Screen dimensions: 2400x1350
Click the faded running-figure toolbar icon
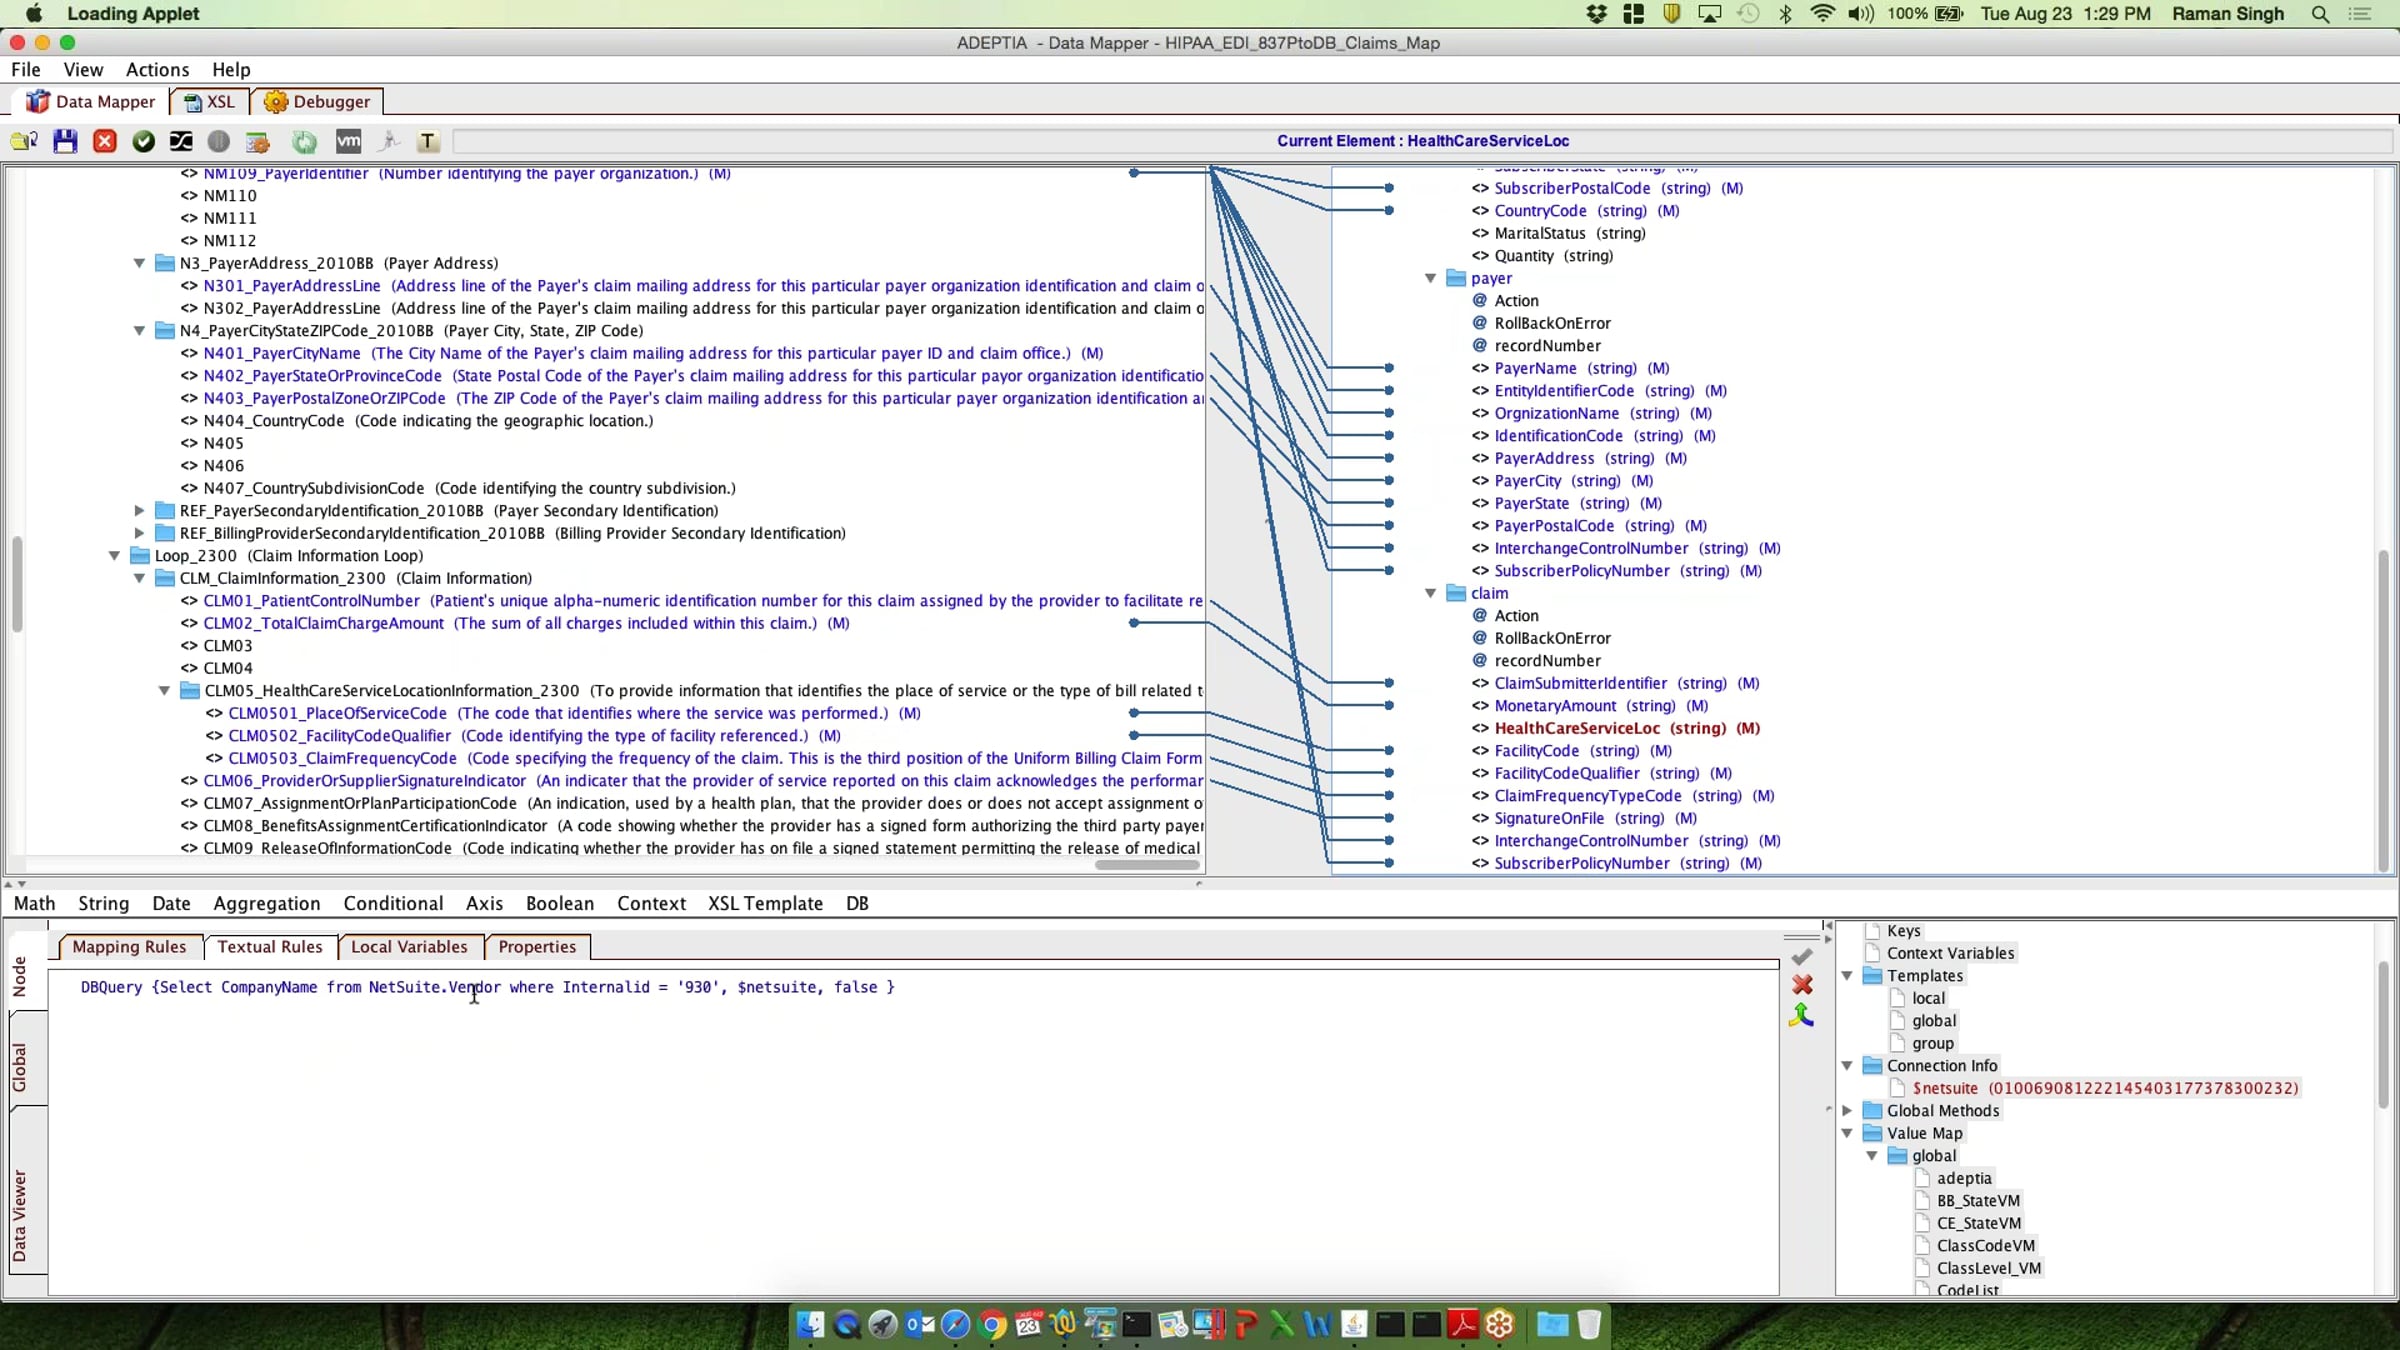(x=389, y=142)
